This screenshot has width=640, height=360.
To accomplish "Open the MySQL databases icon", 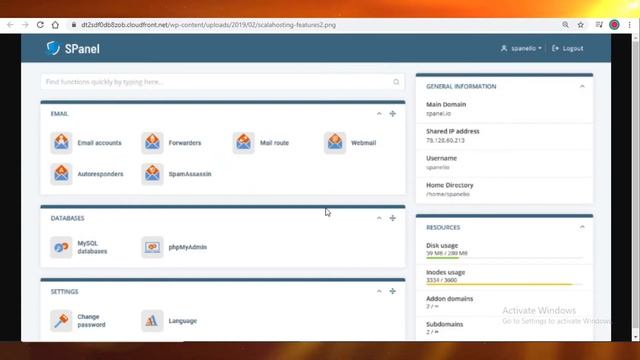I will tap(61, 247).
